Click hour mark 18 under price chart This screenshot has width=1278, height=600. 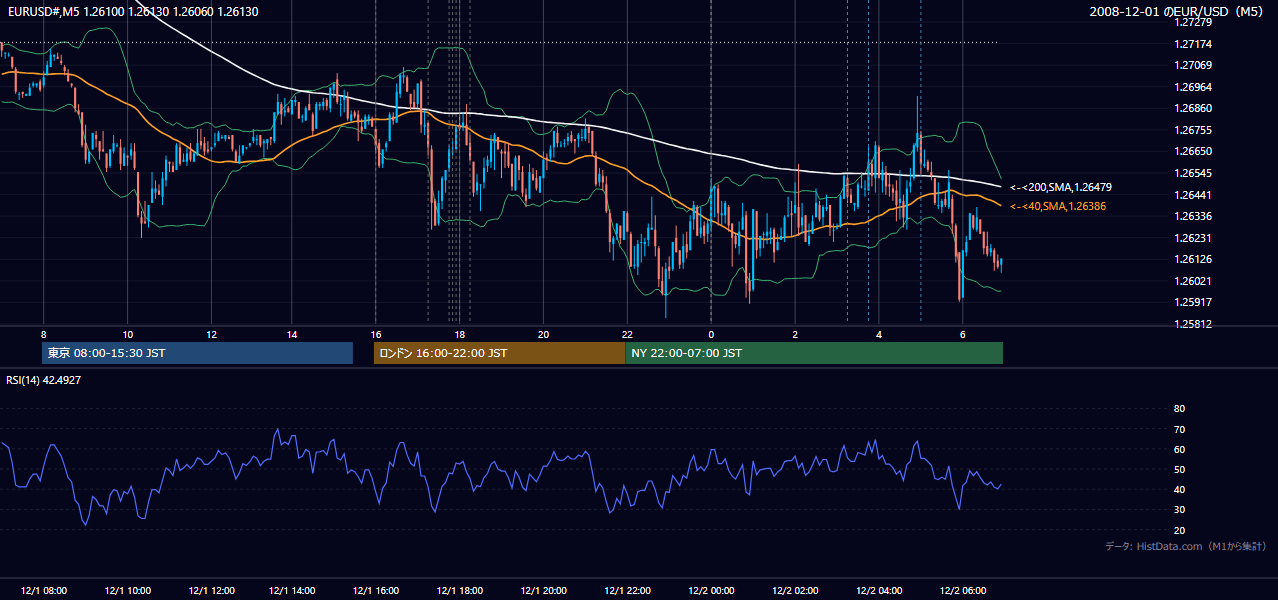tap(460, 334)
